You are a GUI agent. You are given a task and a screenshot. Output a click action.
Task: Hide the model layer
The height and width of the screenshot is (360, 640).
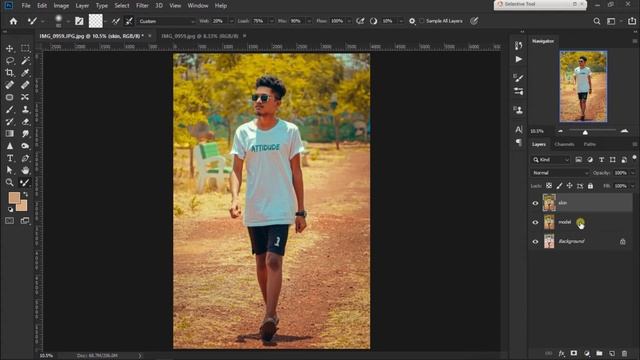tap(535, 222)
